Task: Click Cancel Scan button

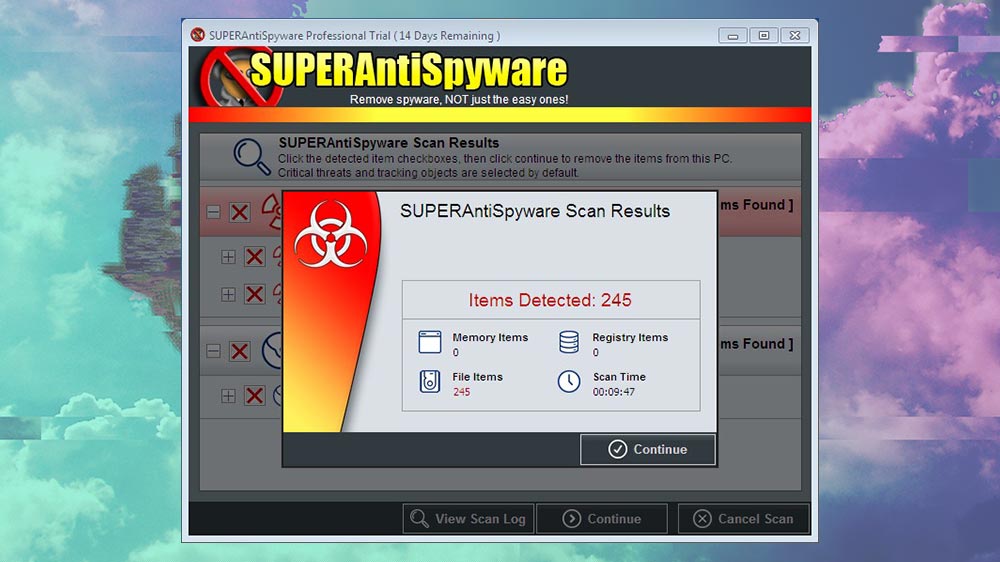Action: (744, 519)
